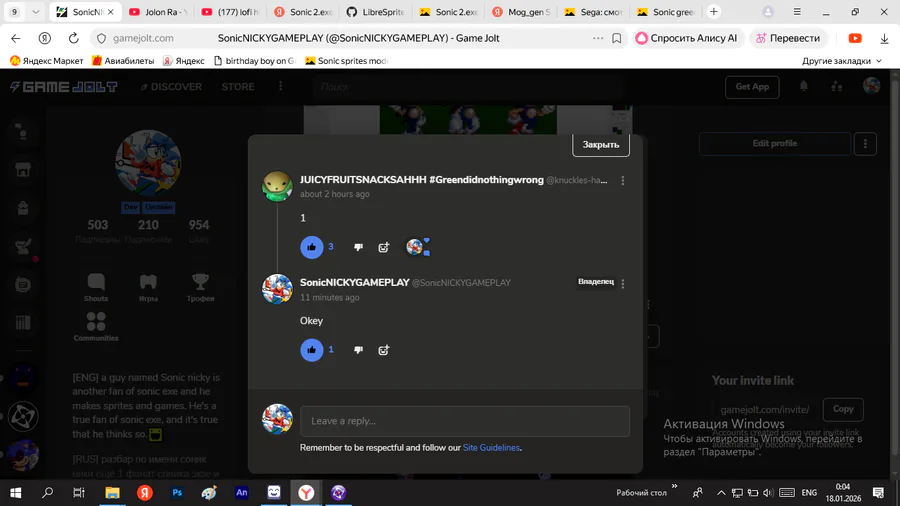Viewport: 900px width, 506px height.
Task: Open the browser YouTube extension icon
Action: click(855, 38)
